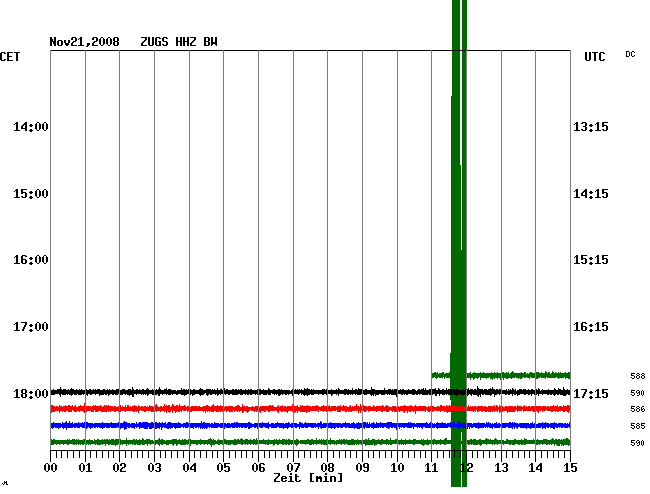Click minute label 10 on the time axis
Screen dimensions: 650x494
(x=397, y=468)
